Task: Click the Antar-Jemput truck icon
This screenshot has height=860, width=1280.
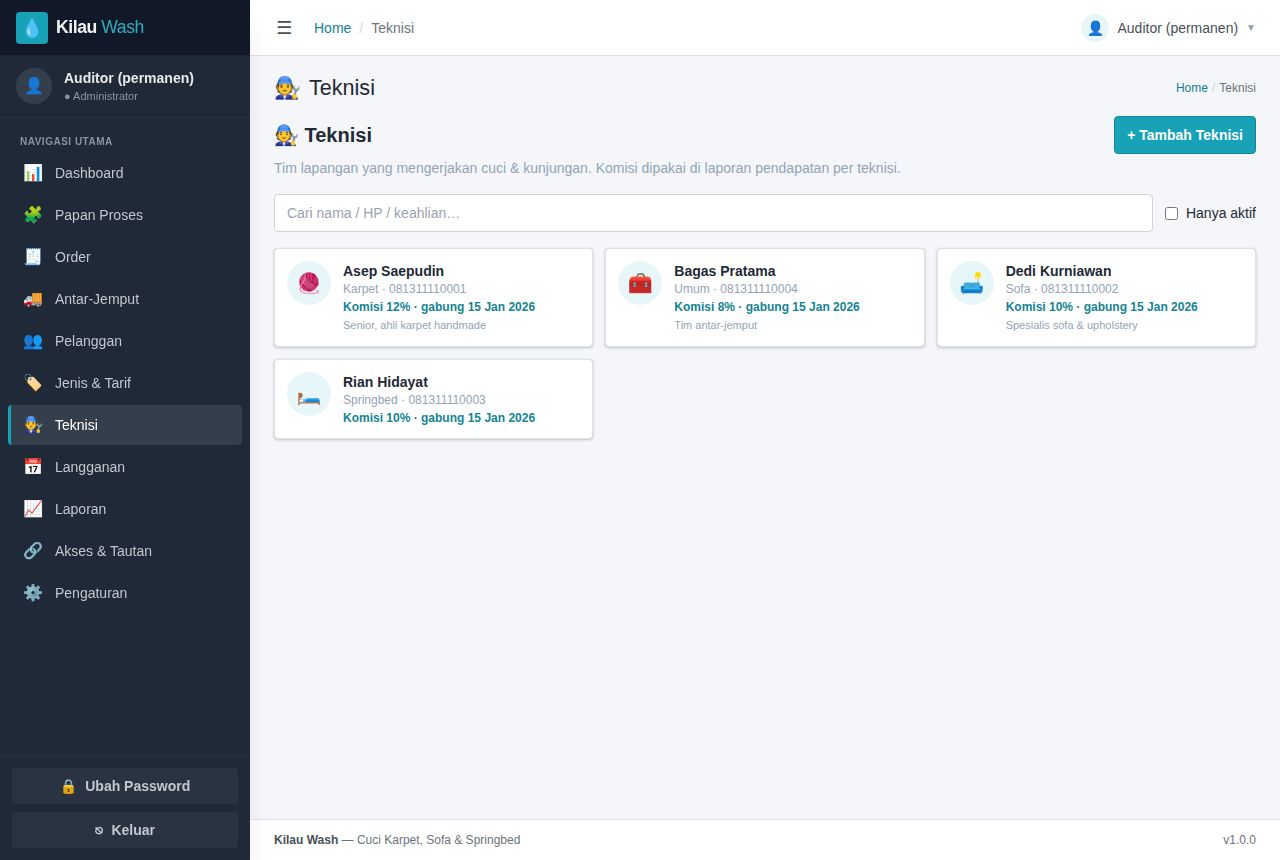Action: coord(33,299)
